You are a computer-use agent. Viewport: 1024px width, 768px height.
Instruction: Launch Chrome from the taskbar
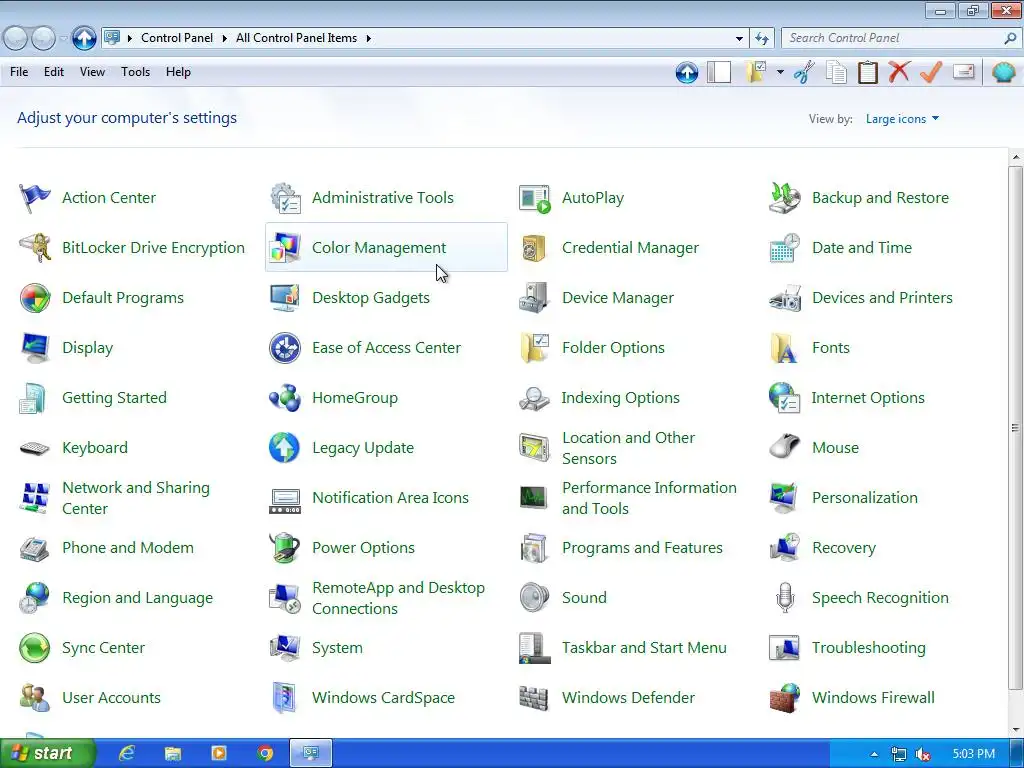coord(265,754)
